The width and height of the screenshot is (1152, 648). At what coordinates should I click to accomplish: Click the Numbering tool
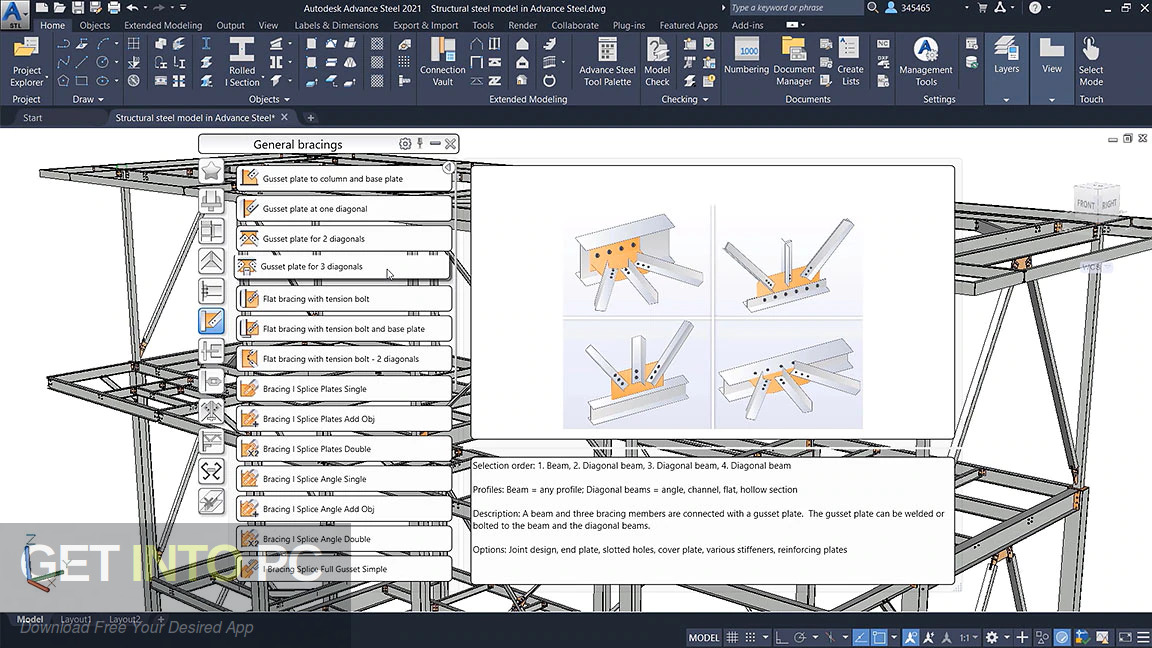[x=746, y=57]
